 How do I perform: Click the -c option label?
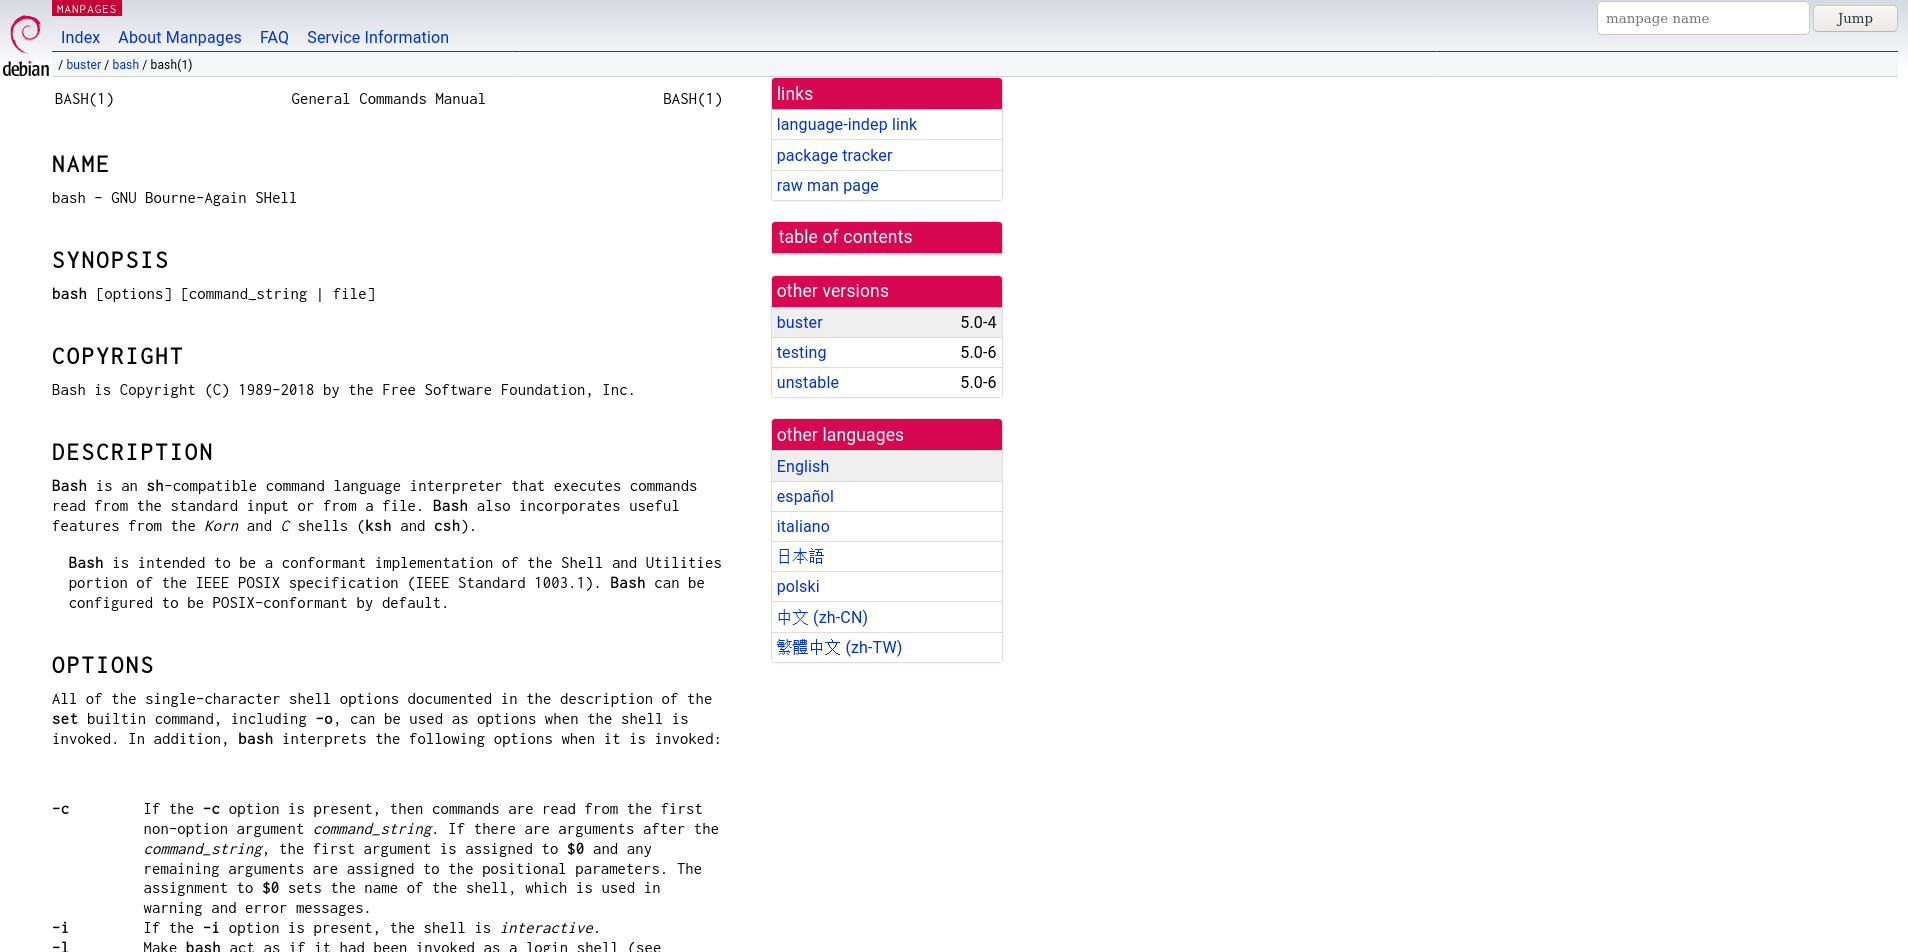tap(61, 809)
